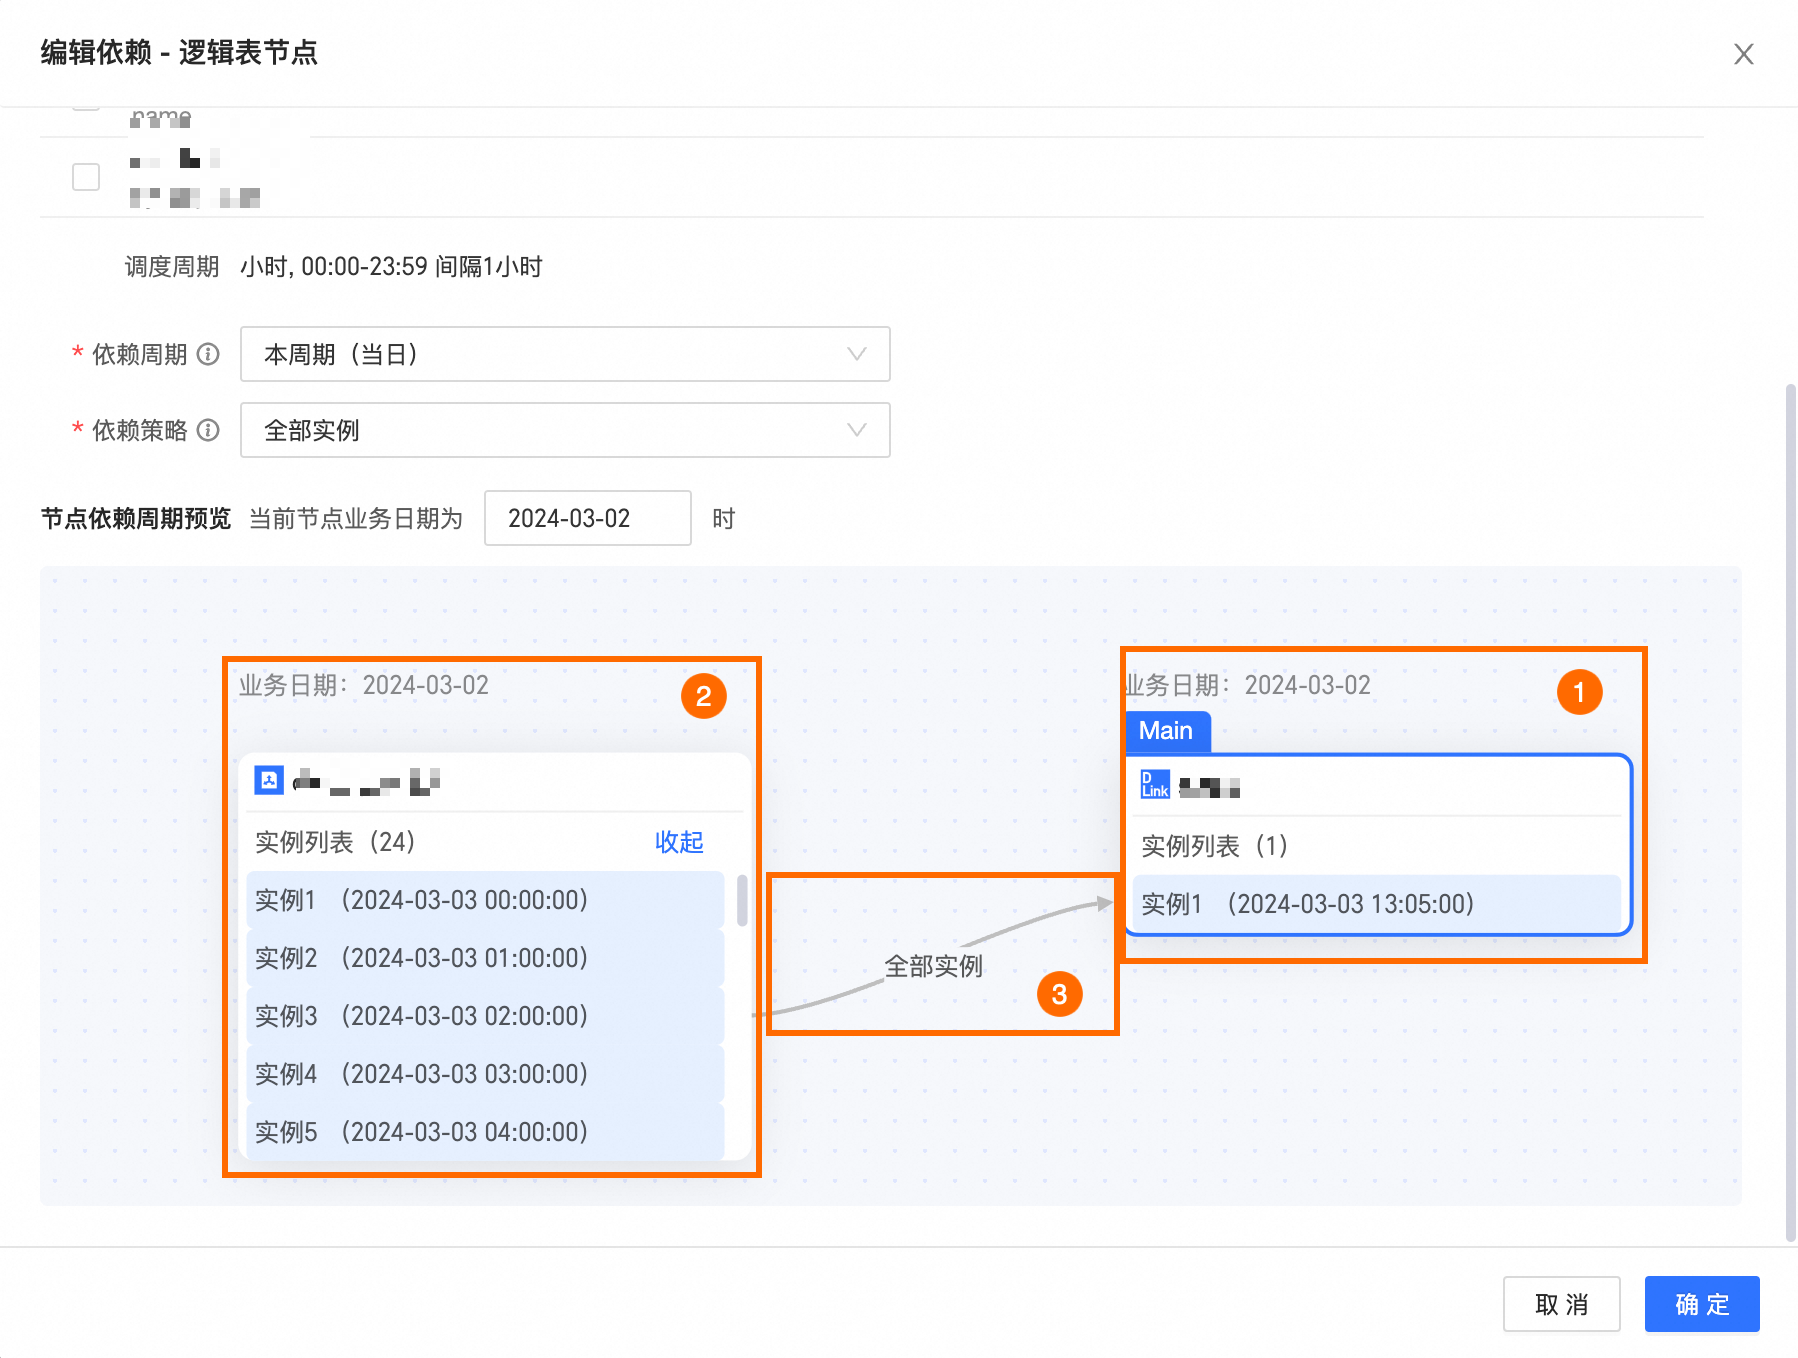This screenshot has width=1798, height=1358.
Task: Click the orange marker number 2
Action: click(x=703, y=696)
